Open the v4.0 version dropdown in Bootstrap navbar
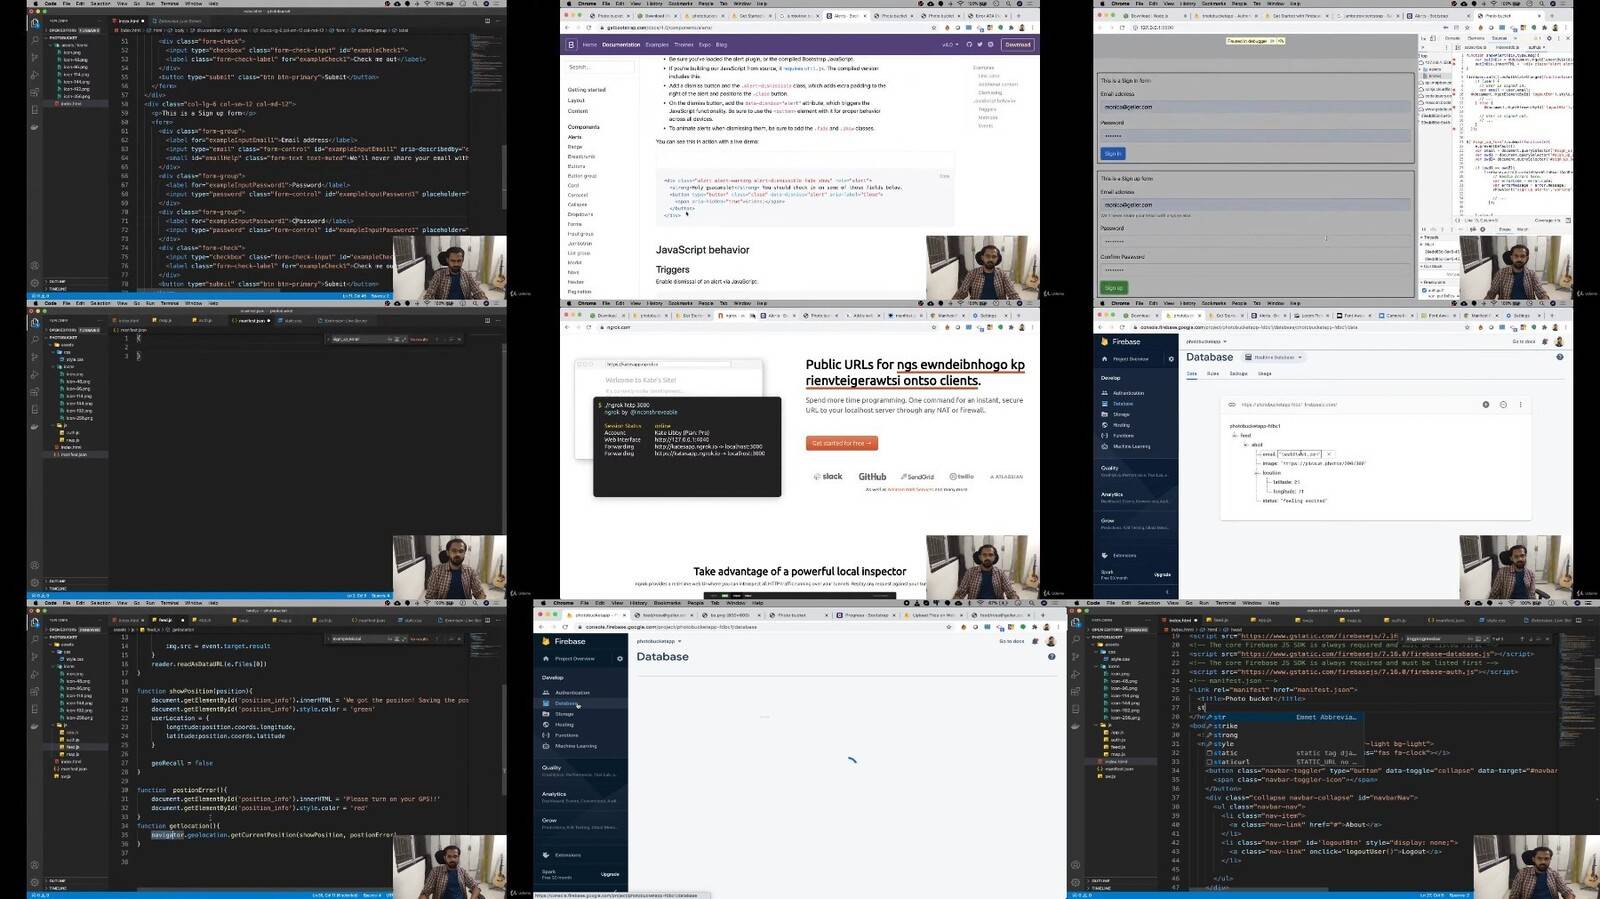1600x899 pixels. [x=949, y=45]
